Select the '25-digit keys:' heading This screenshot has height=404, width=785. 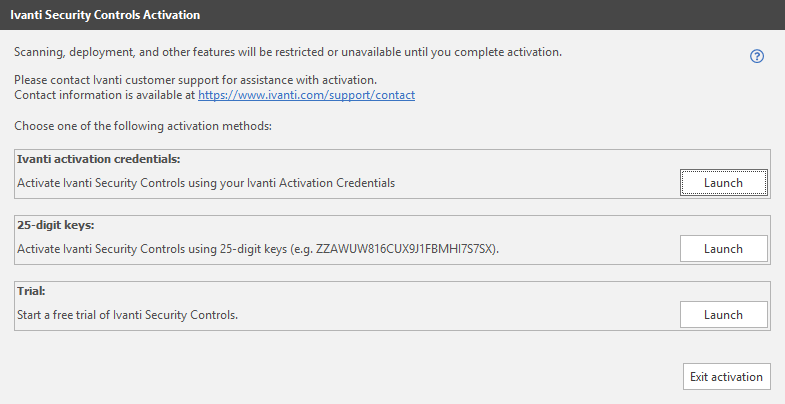pyautogui.click(x=56, y=225)
